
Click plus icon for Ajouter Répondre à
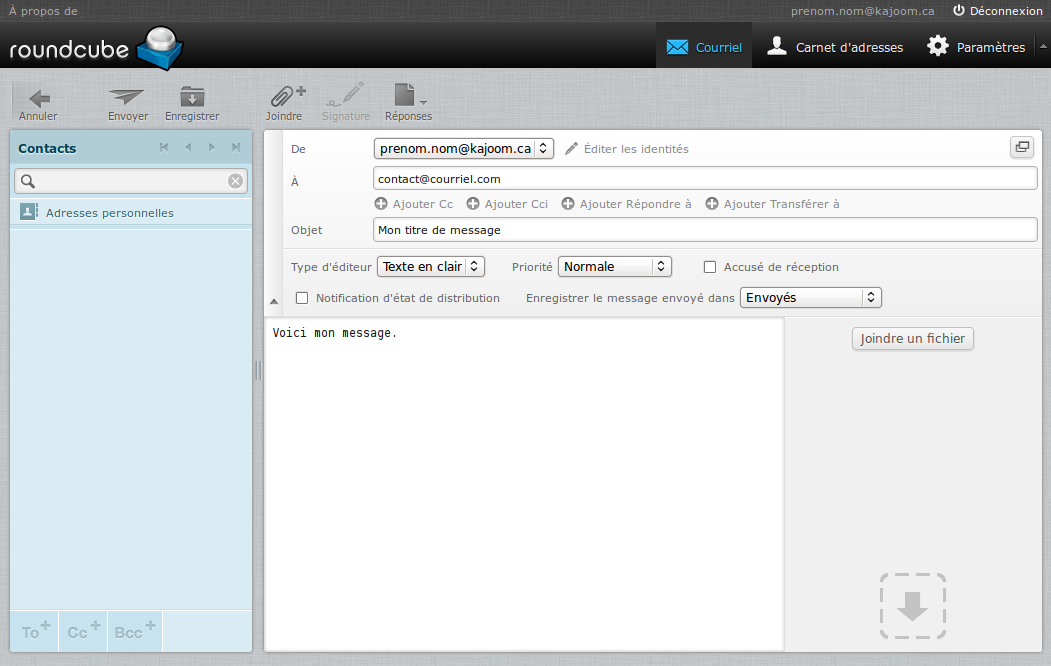568,204
